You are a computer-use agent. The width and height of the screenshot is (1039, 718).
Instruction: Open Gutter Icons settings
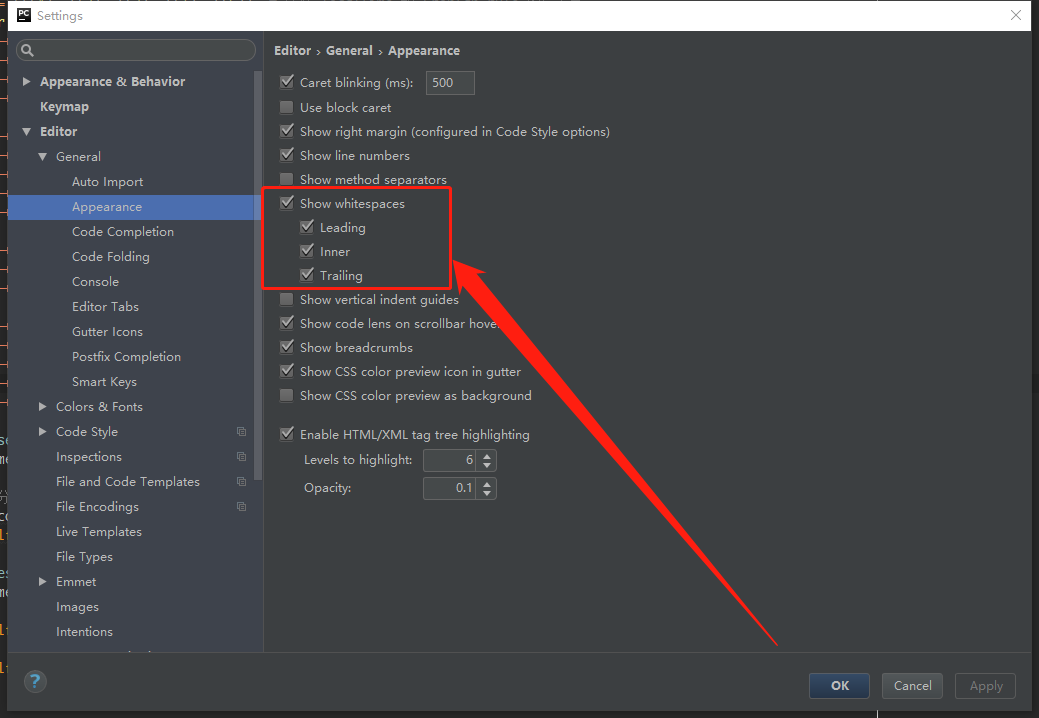click(x=107, y=332)
